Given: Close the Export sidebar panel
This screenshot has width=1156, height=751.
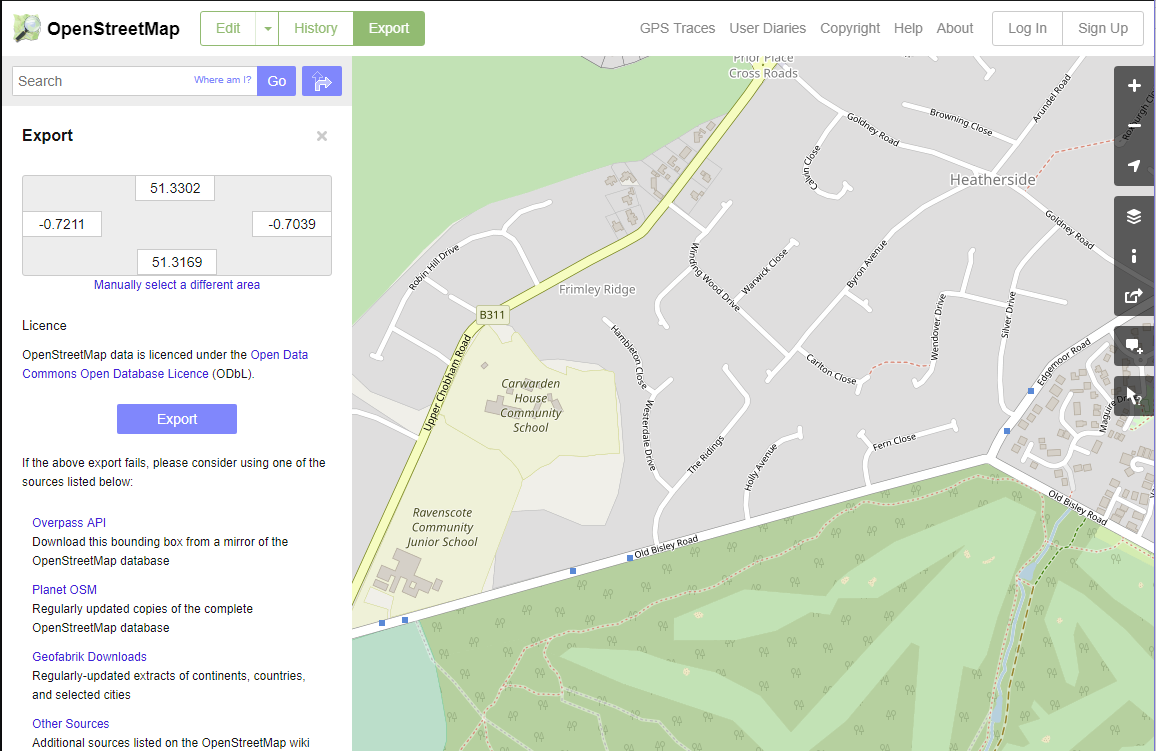Looking at the screenshot, I should (x=321, y=136).
